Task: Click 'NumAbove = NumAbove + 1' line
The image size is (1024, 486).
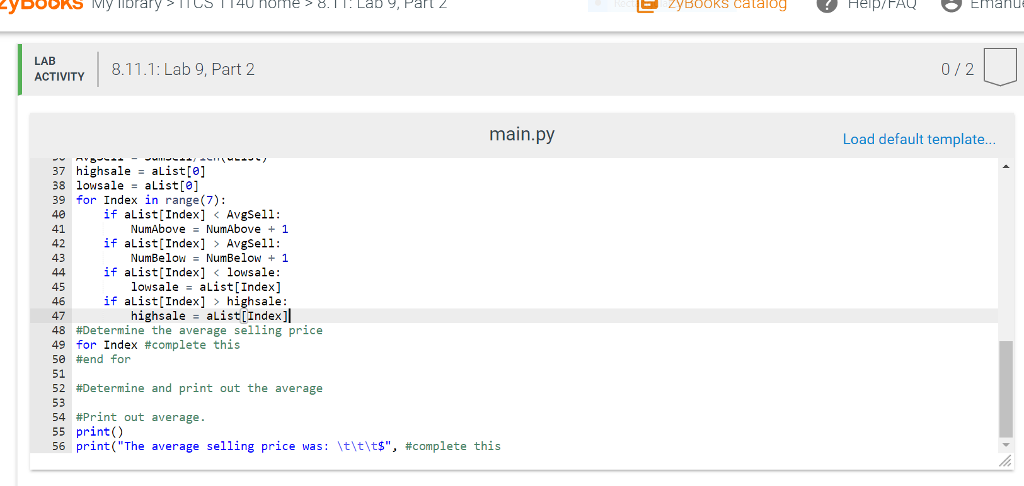Action: point(210,229)
